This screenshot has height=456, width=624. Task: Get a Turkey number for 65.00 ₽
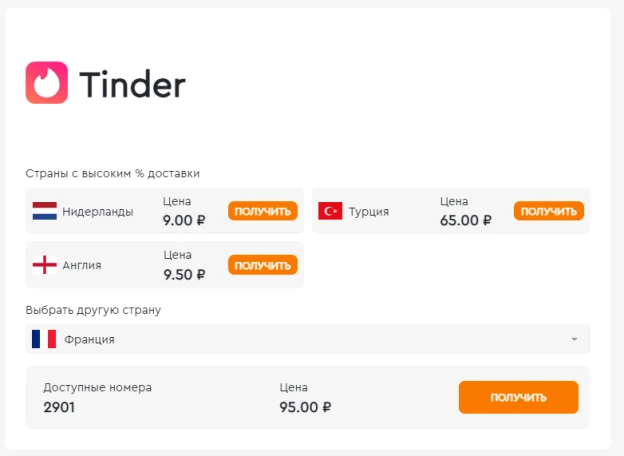point(549,211)
